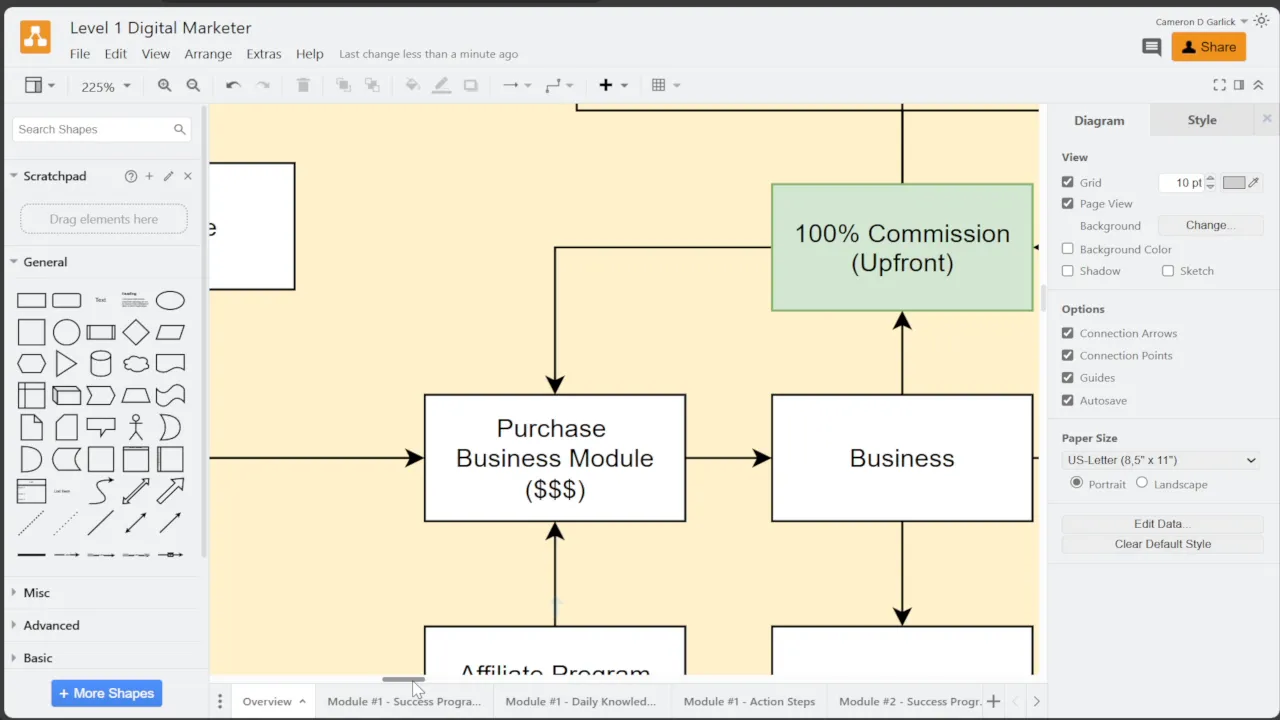Select the ellipse shape in General
Screen dimensions: 1280x720
click(170, 300)
